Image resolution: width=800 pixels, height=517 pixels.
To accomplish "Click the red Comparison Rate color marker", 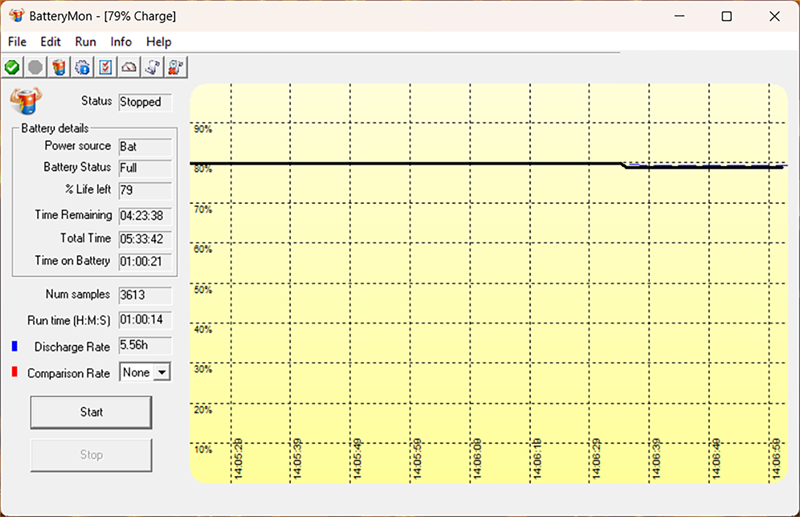I will tap(15, 373).
